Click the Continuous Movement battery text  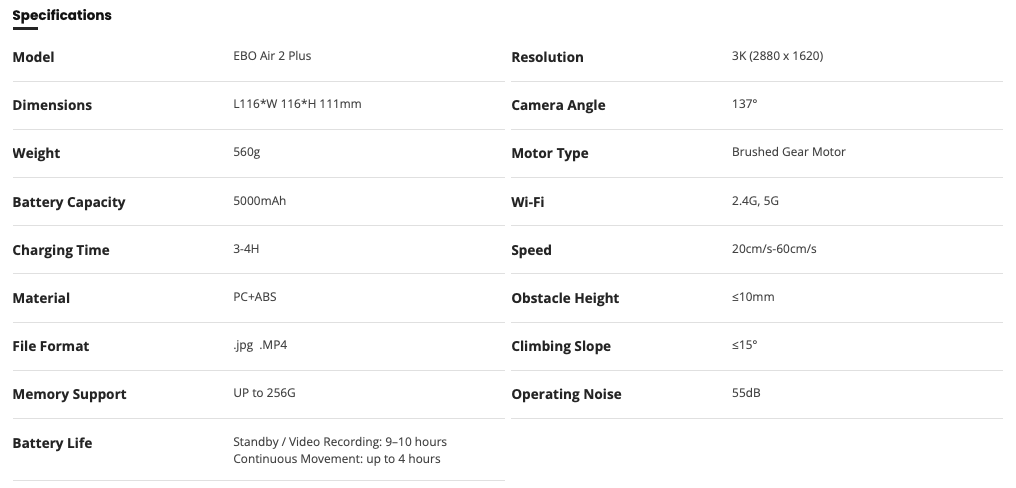click(336, 459)
